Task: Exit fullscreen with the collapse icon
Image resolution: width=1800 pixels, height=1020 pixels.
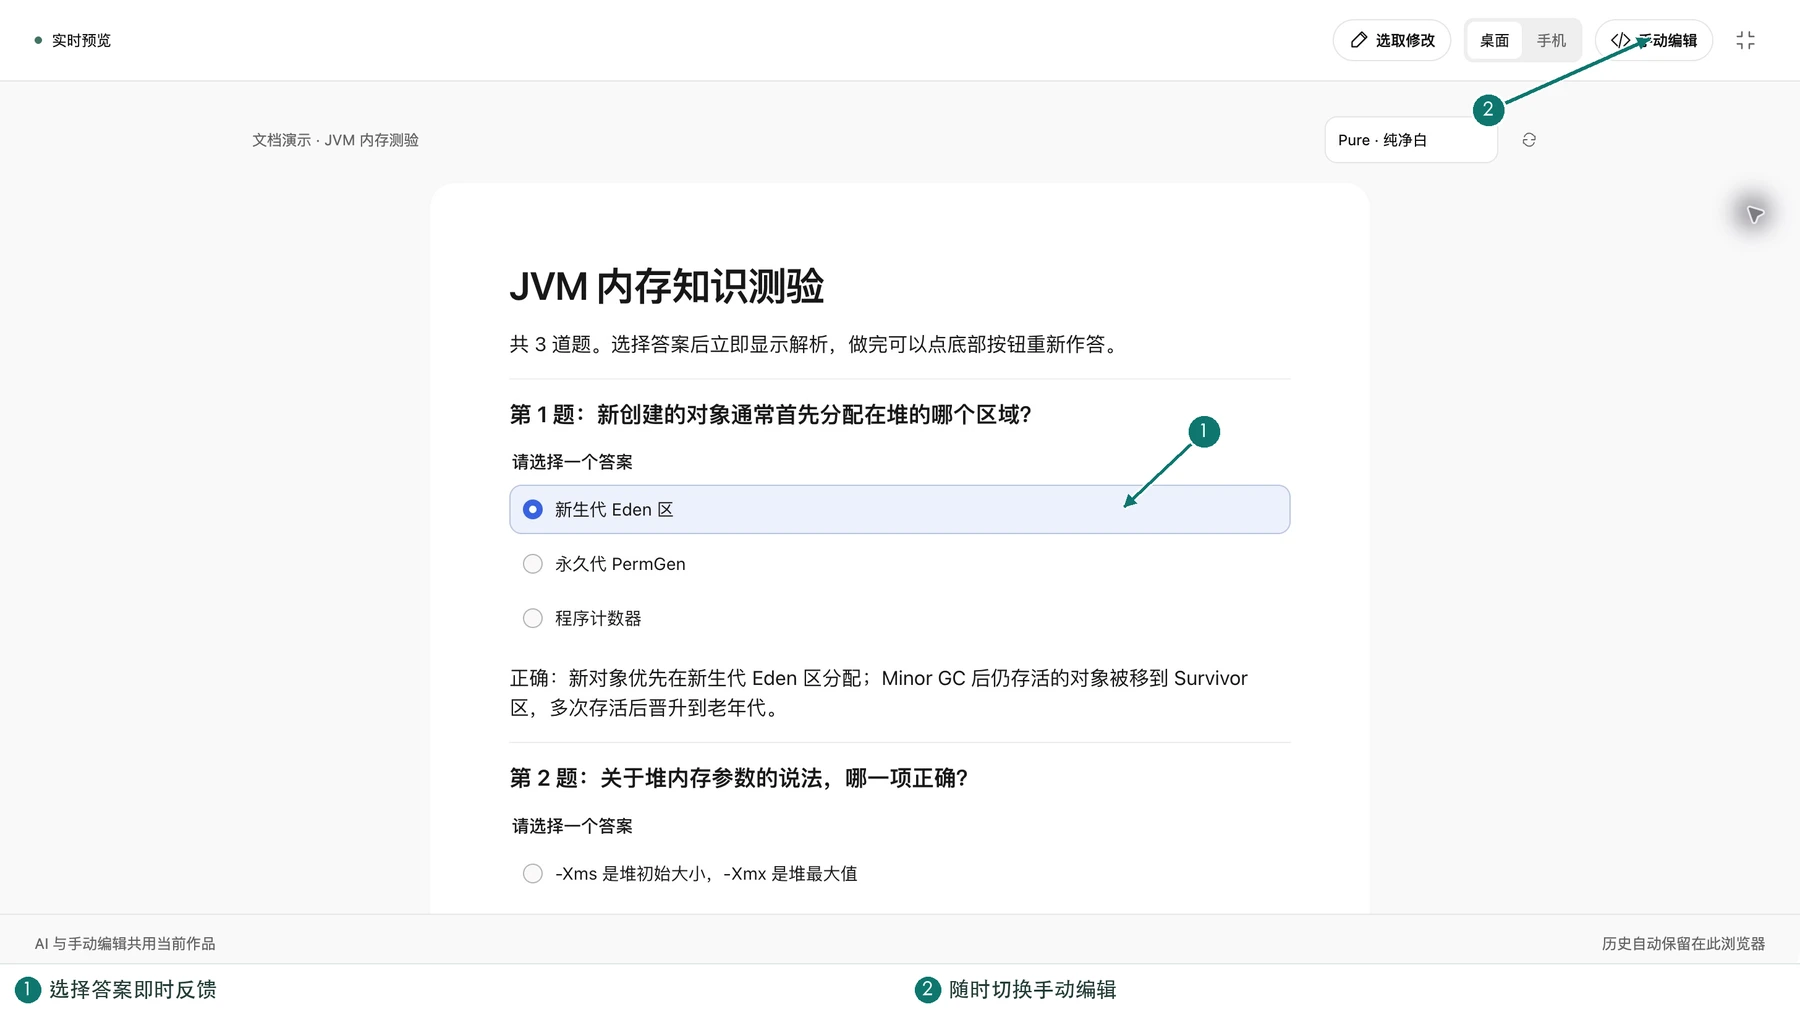Action: tap(1745, 40)
